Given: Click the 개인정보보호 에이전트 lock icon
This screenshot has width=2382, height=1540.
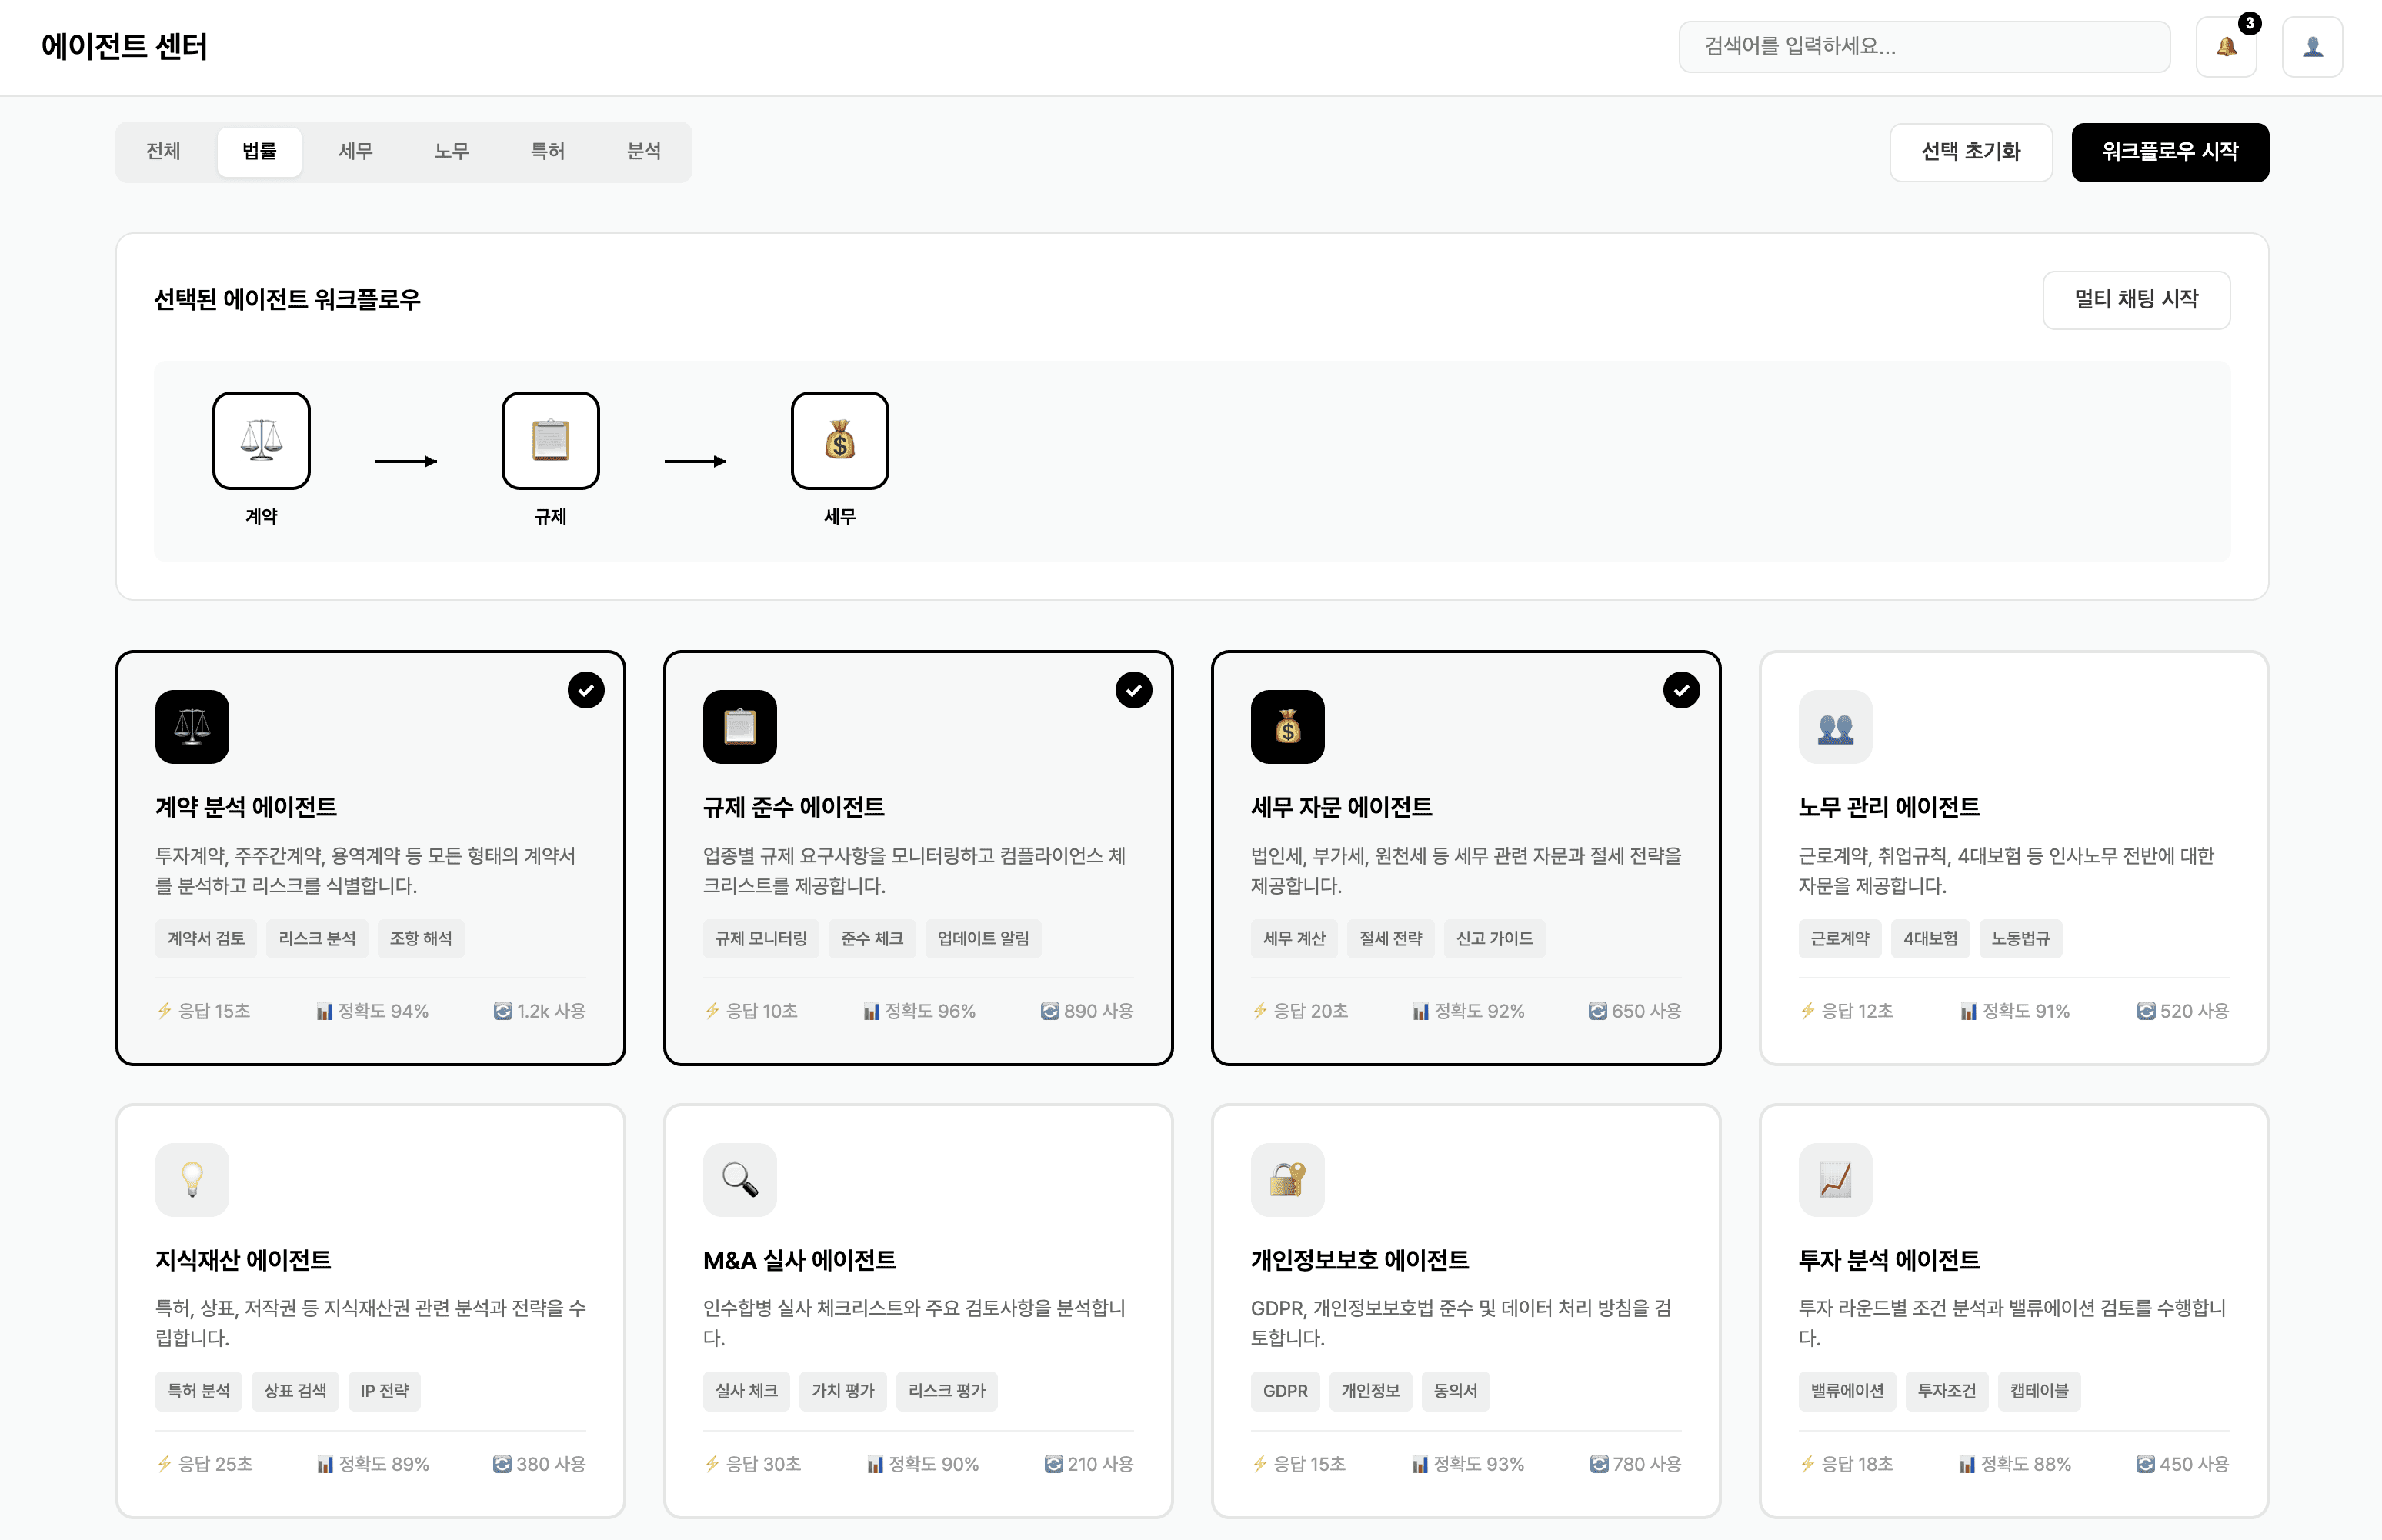Looking at the screenshot, I should (1287, 1180).
